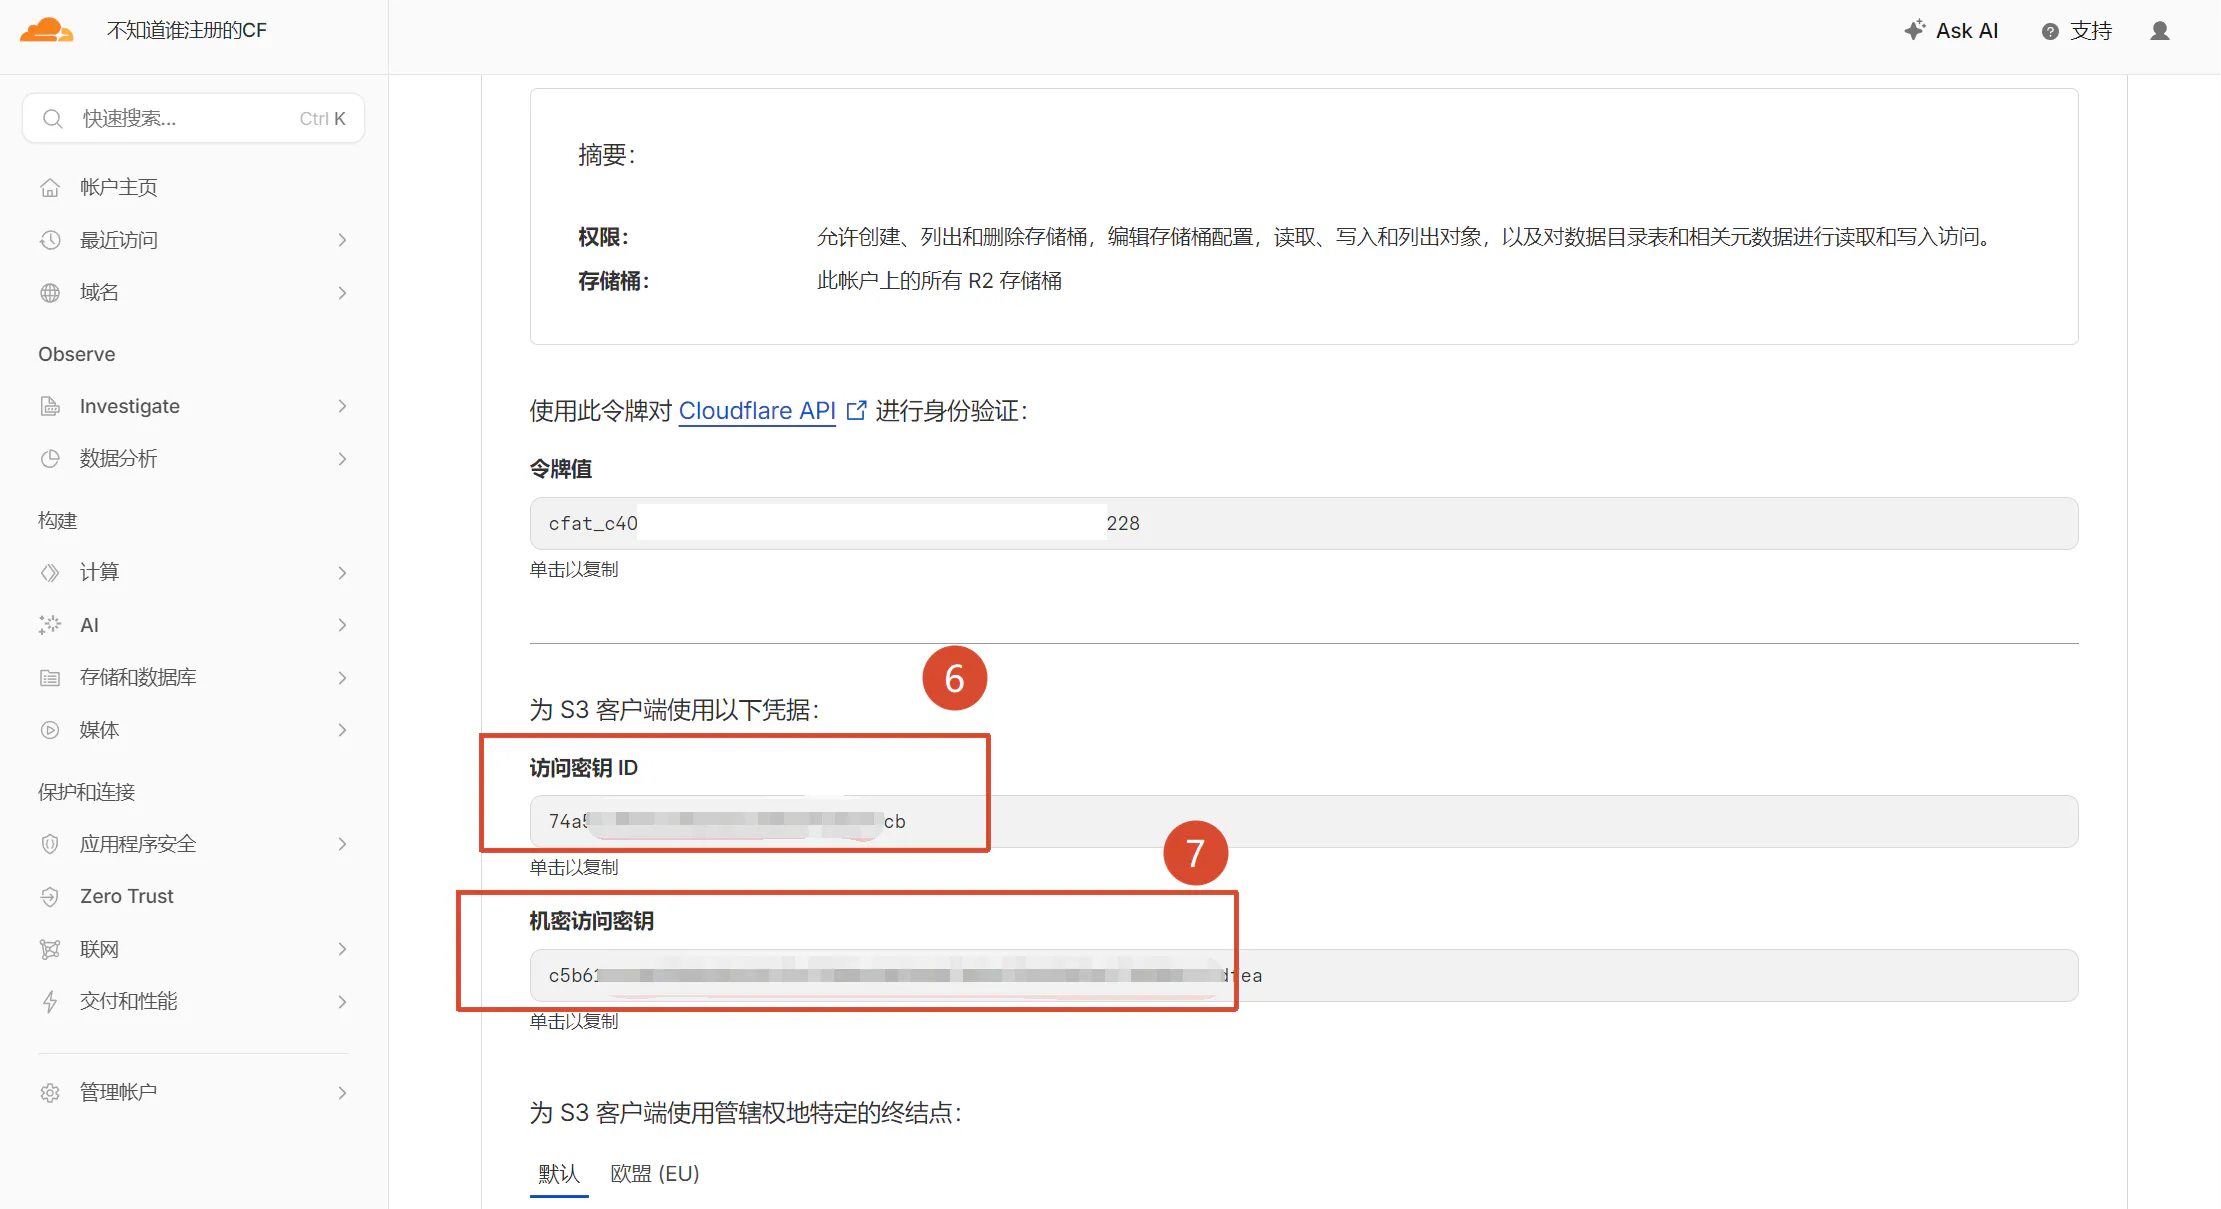
Task: Click the 单击以复制 text under 访问密钥 ID
Action: 574,867
